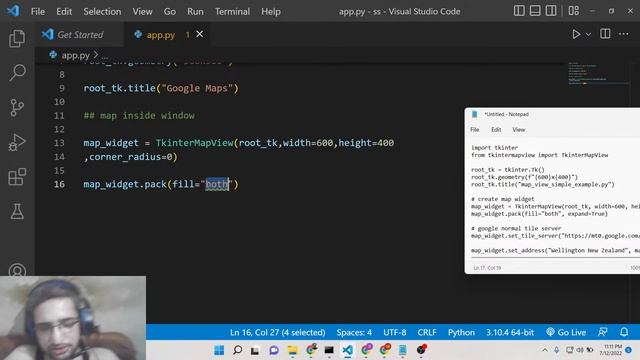Toggle the bottom panel layout icon
640x360 pixels.
(x=535, y=11)
